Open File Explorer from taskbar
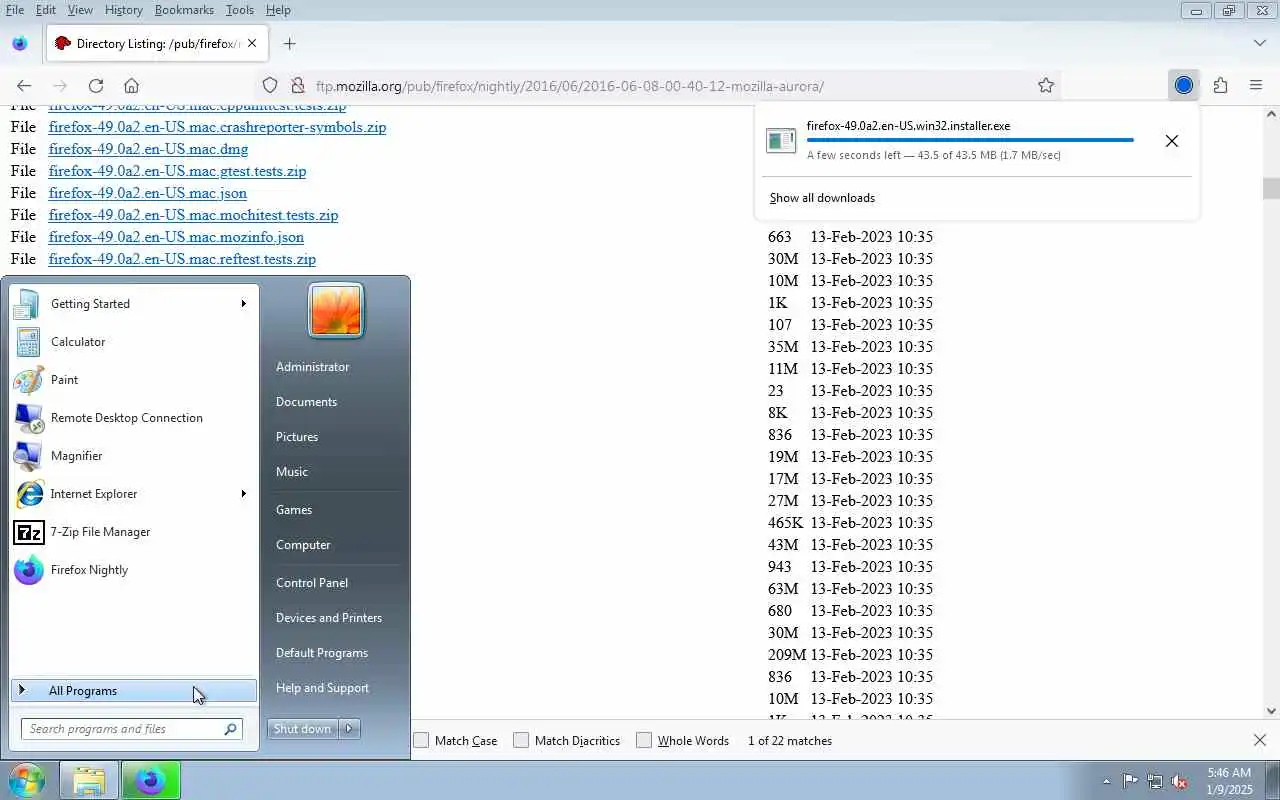1280x800 pixels. click(x=89, y=780)
